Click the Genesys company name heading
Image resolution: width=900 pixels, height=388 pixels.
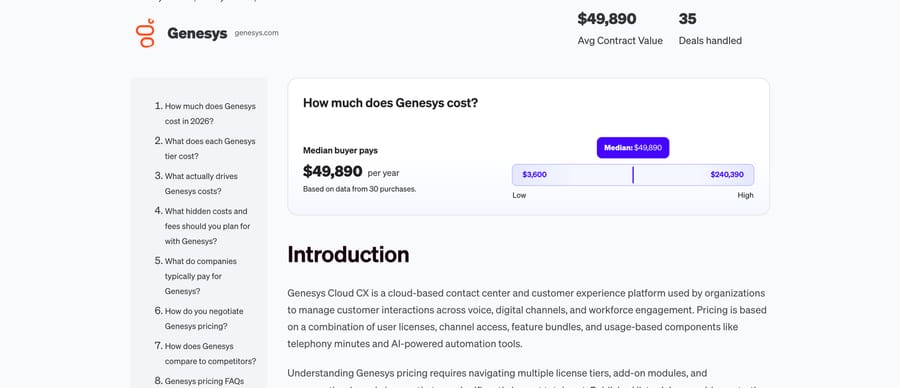197,33
